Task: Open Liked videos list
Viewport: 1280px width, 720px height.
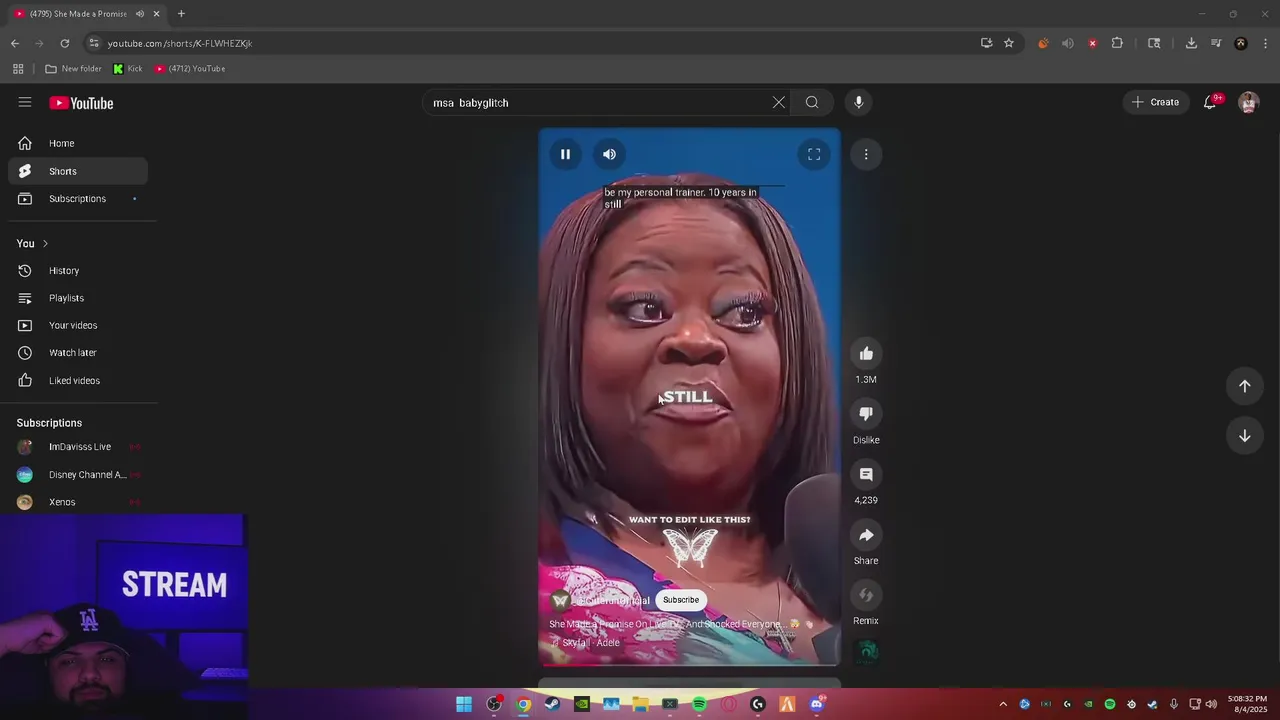Action: point(78,380)
